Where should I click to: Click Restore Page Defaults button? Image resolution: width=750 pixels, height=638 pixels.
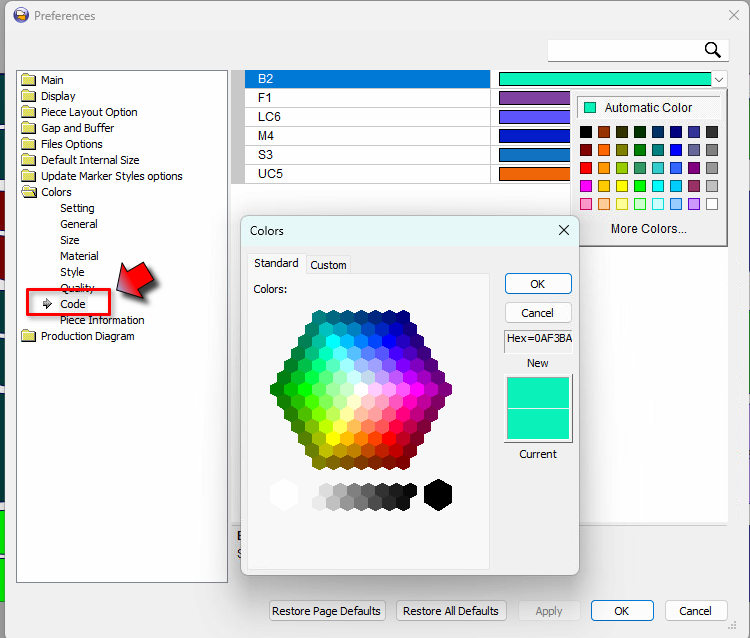327,611
